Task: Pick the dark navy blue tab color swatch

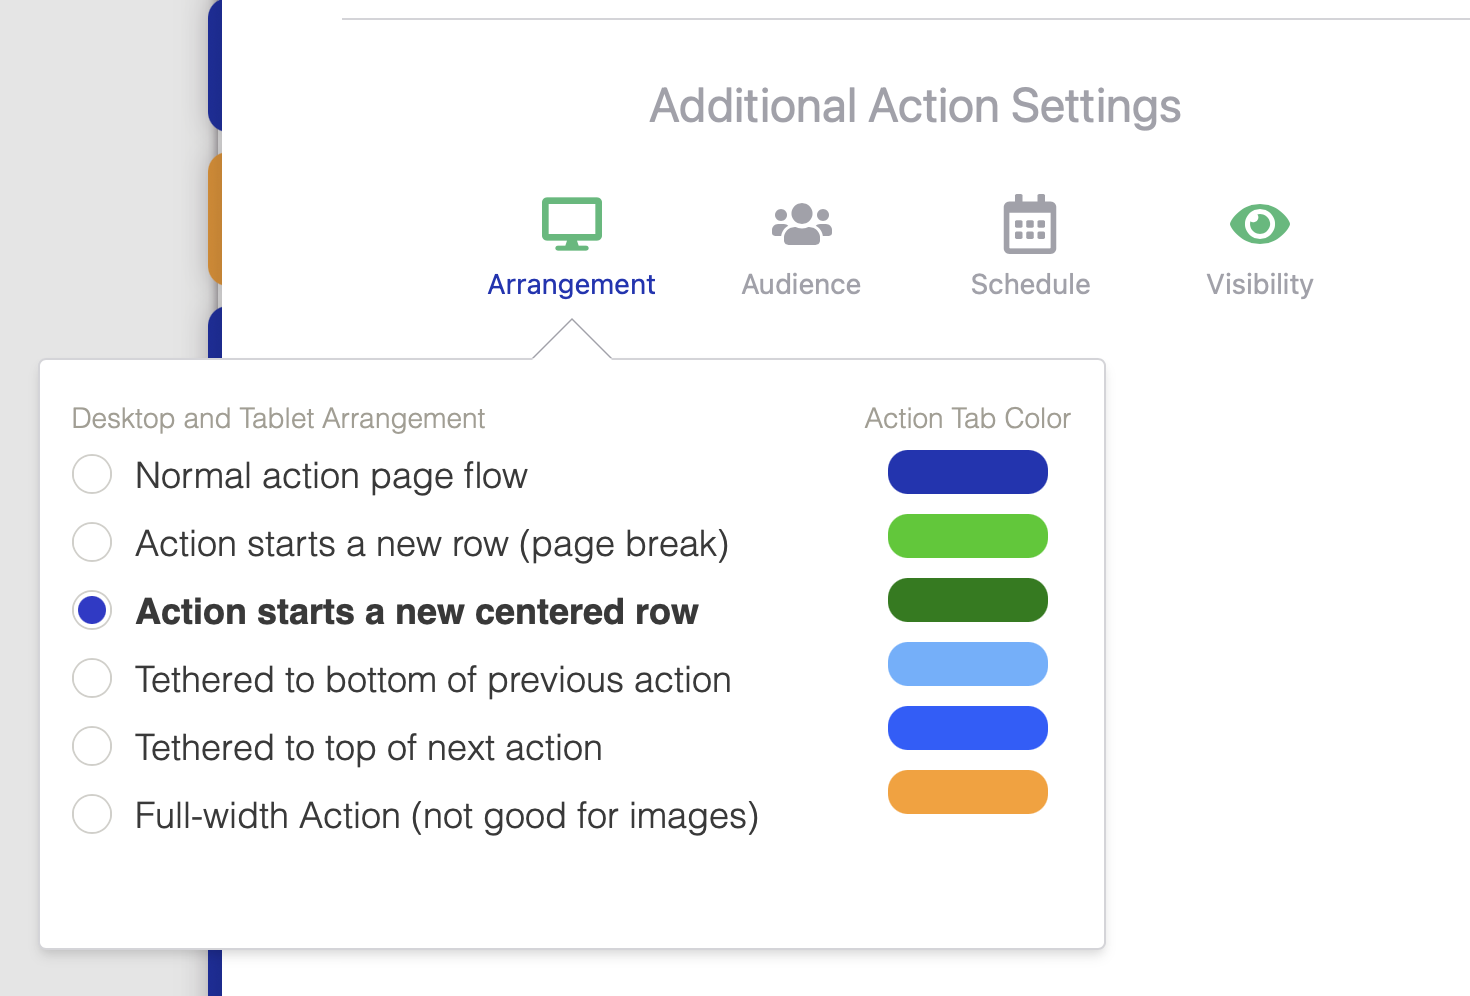Action: [967, 472]
